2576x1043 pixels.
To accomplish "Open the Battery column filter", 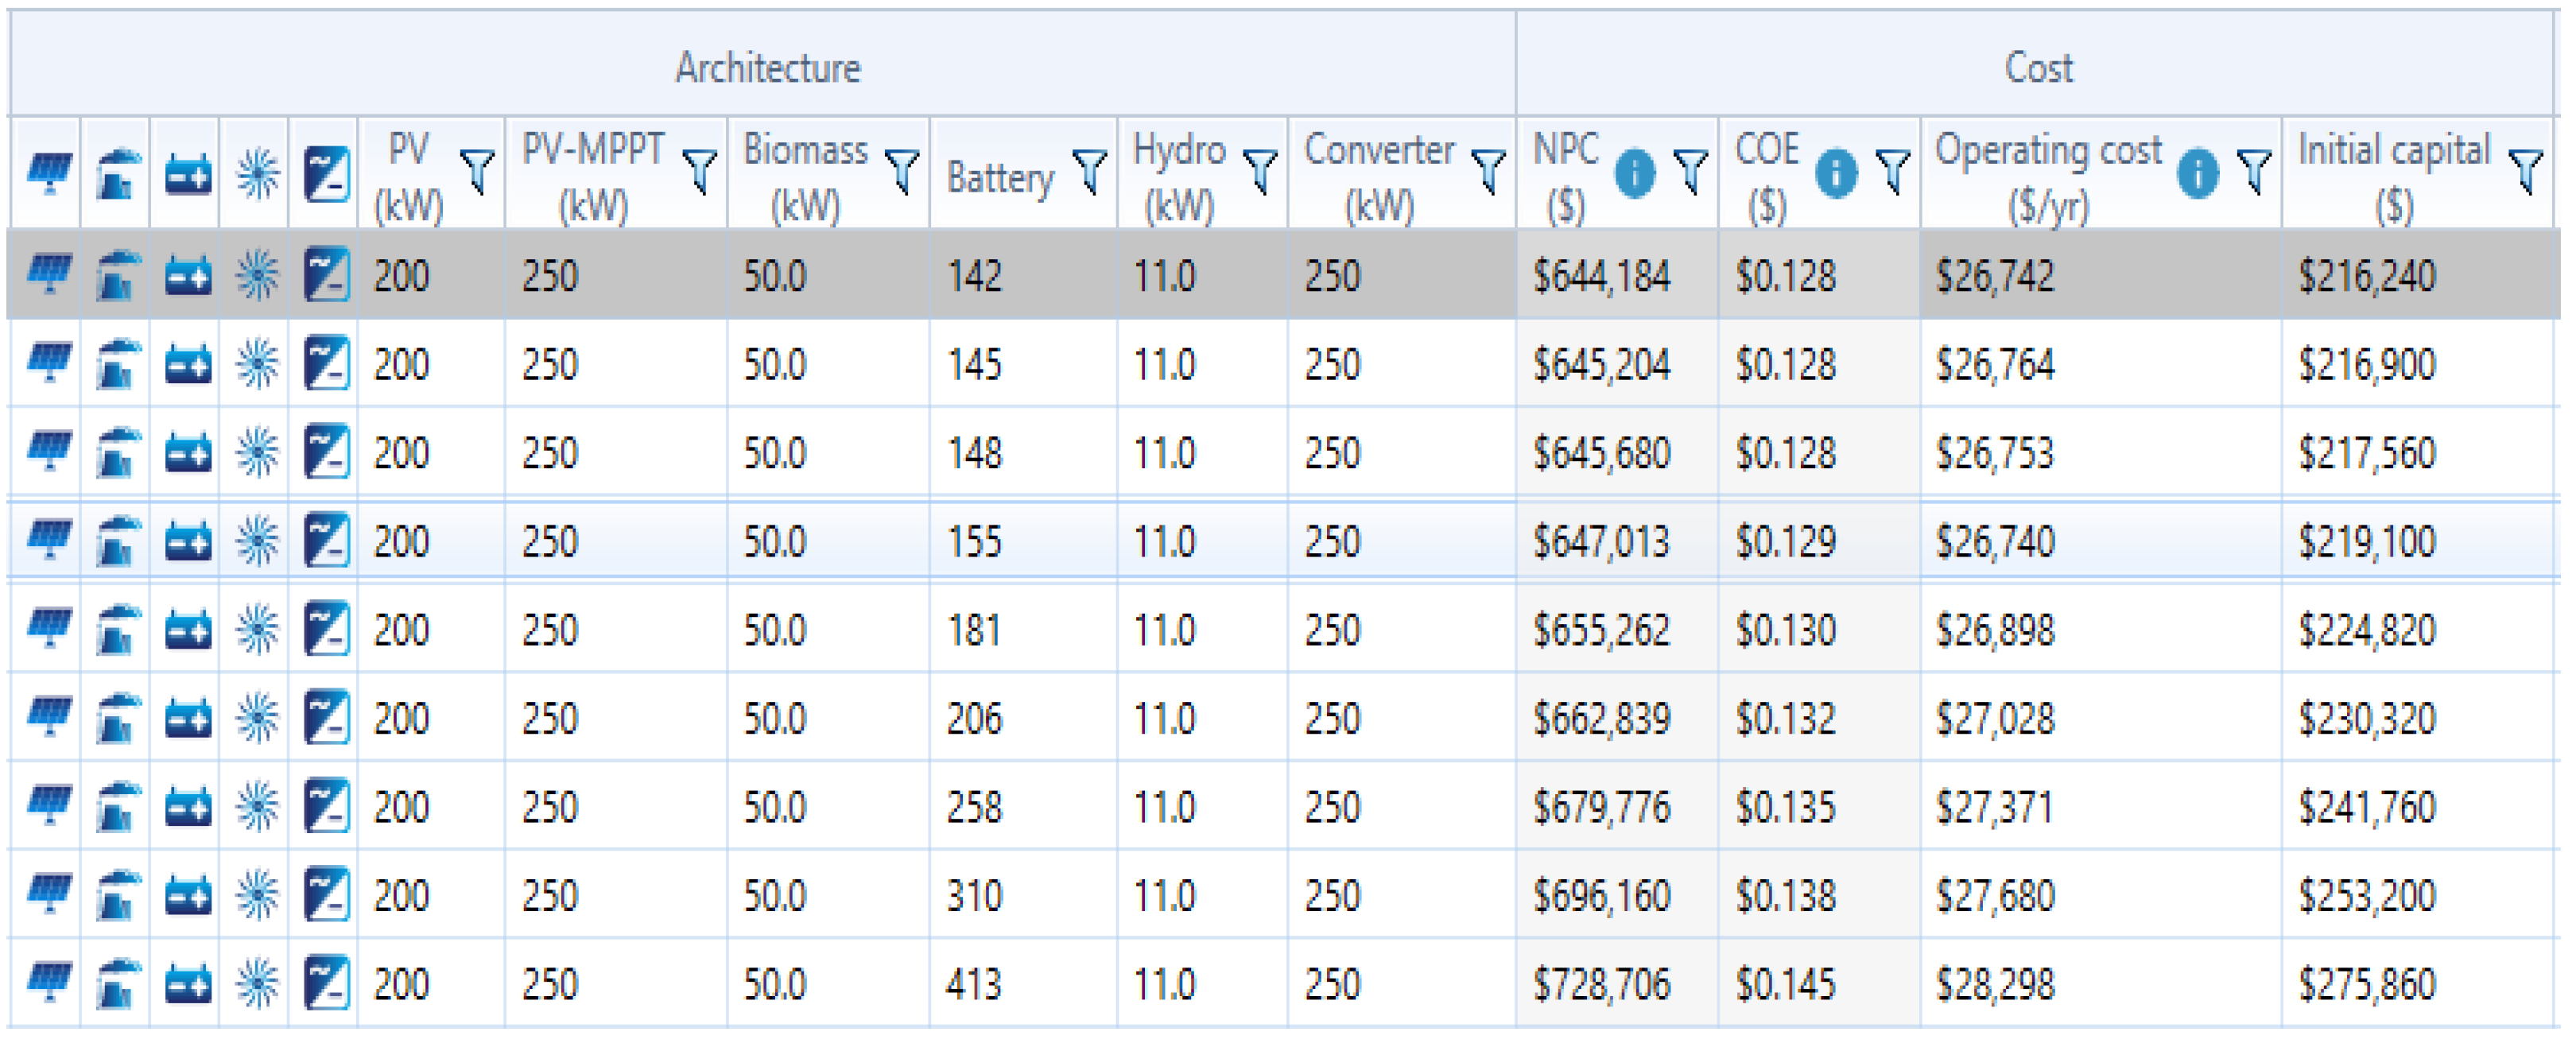I will pos(1089,171).
